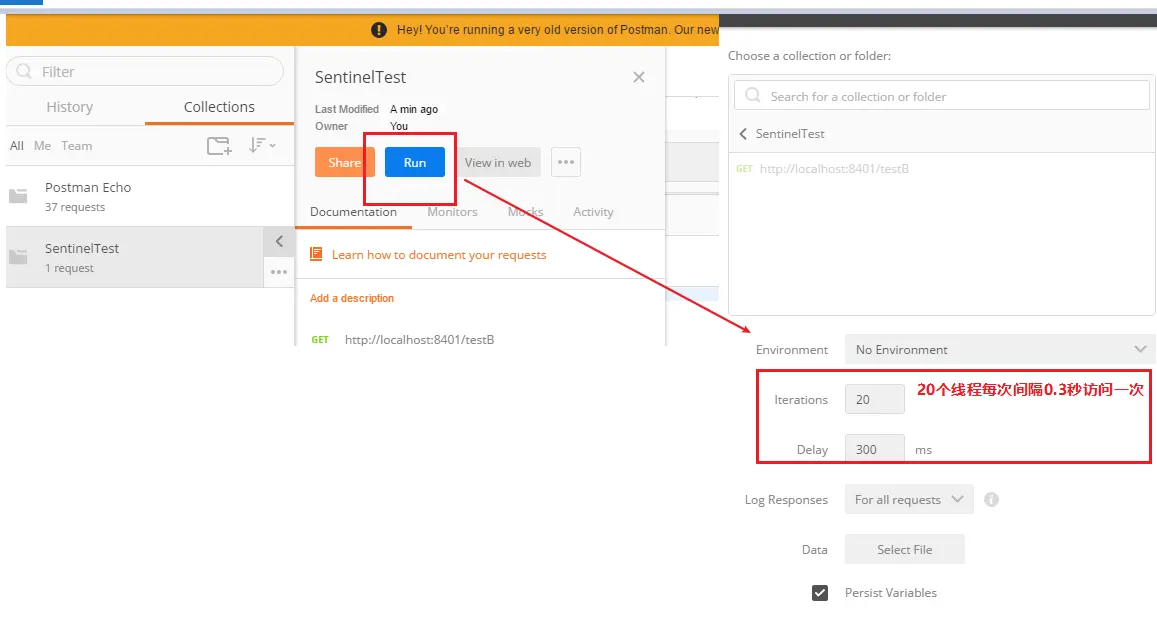1157x644 pixels.
Task: Open the Activity tab
Action: [593, 212]
